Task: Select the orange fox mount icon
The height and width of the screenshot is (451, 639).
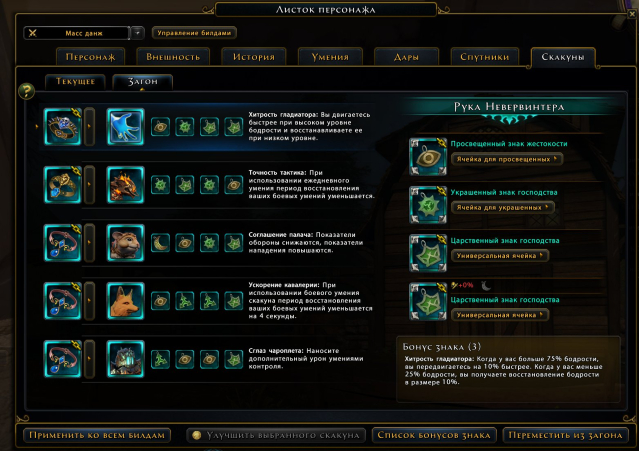Action: 126,301
